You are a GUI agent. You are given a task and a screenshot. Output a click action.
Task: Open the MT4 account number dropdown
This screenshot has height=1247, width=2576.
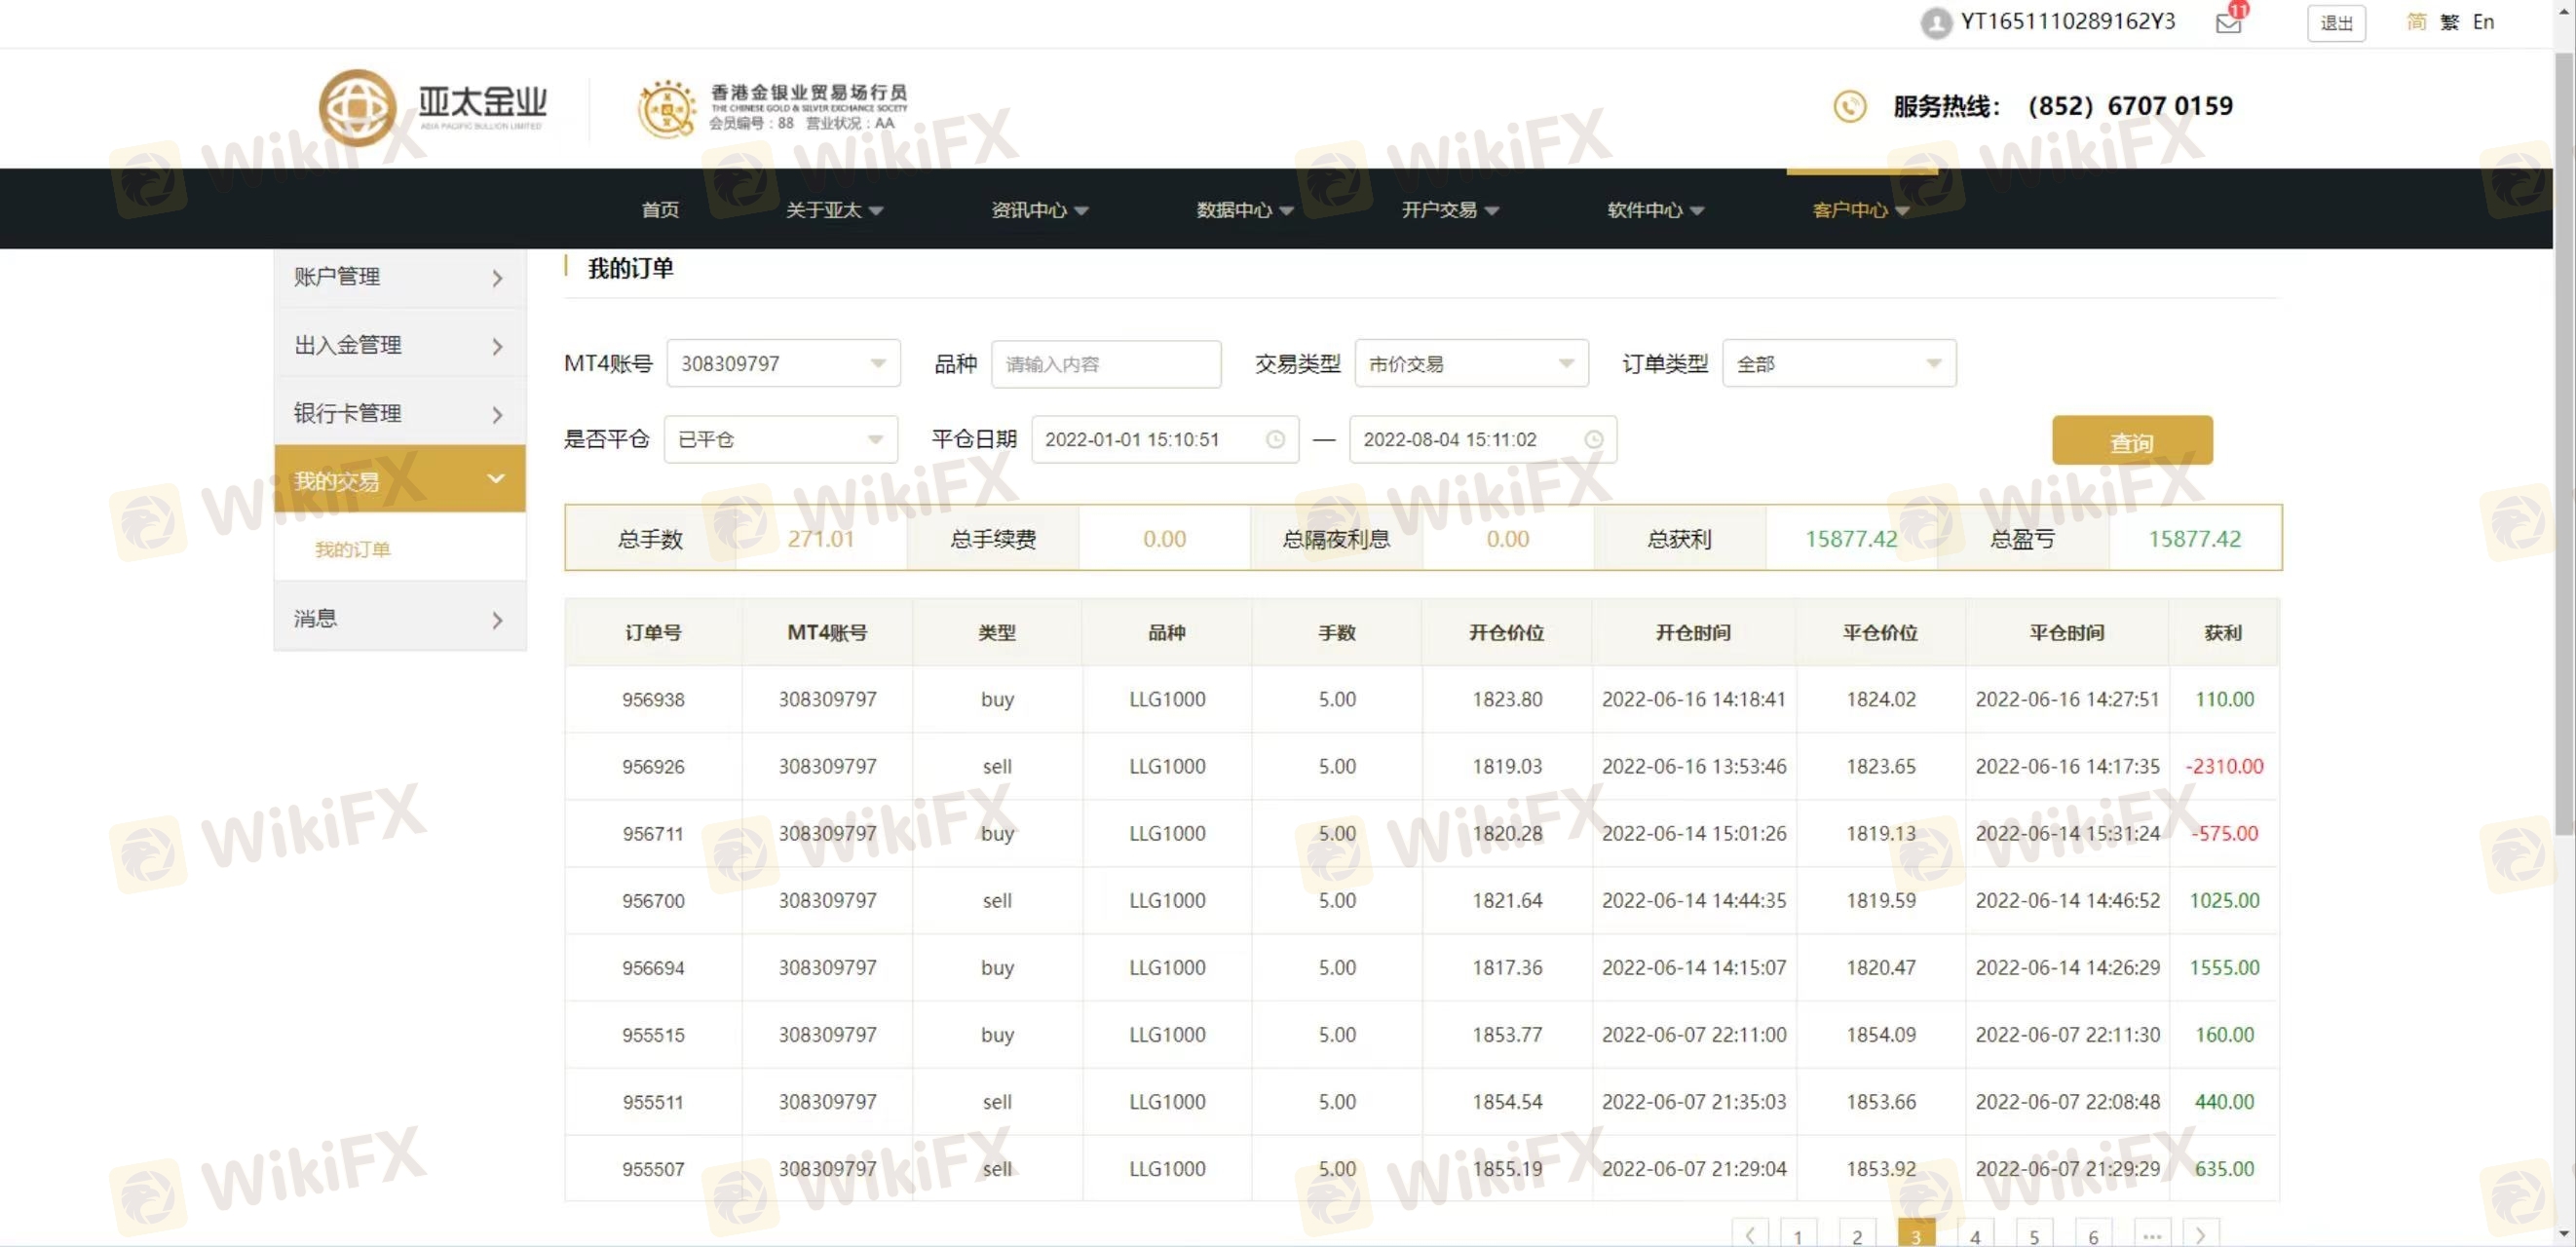(783, 364)
